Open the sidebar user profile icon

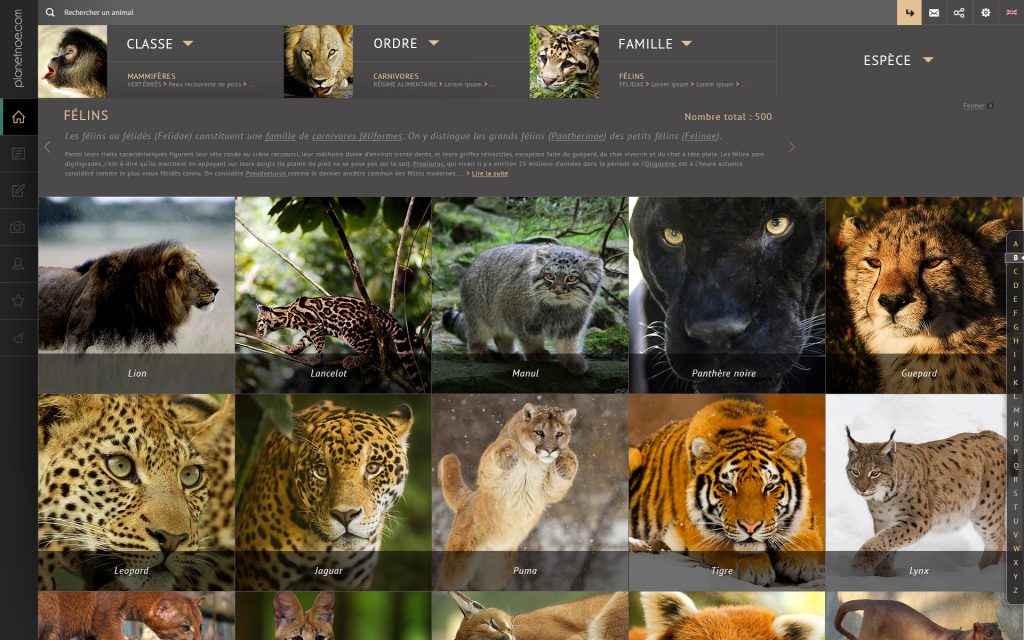tap(18, 264)
